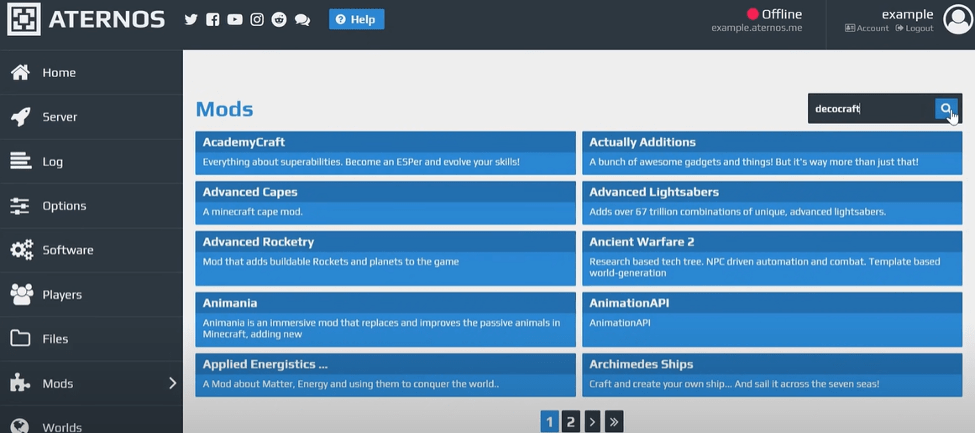Click into the decocraft search field

pyautogui.click(x=872, y=108)
